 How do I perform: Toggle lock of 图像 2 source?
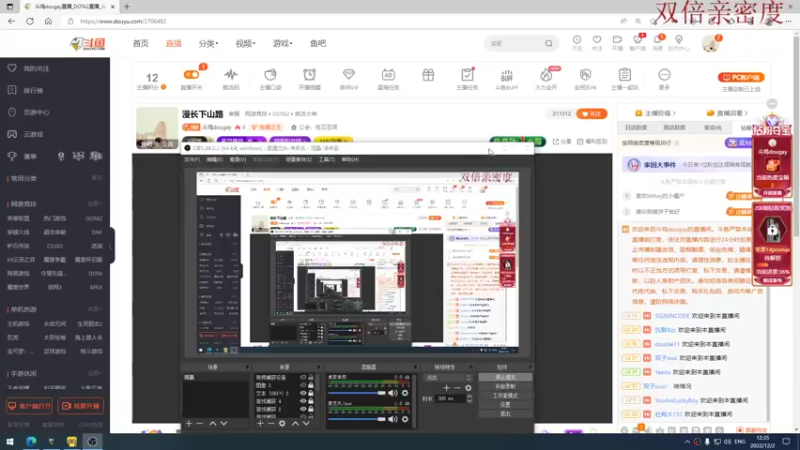point(311,385)
